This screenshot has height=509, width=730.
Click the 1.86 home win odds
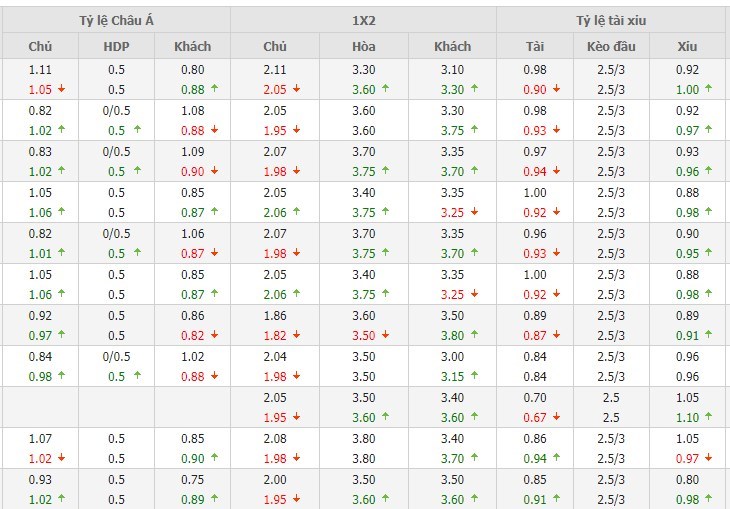pos(275,316)
